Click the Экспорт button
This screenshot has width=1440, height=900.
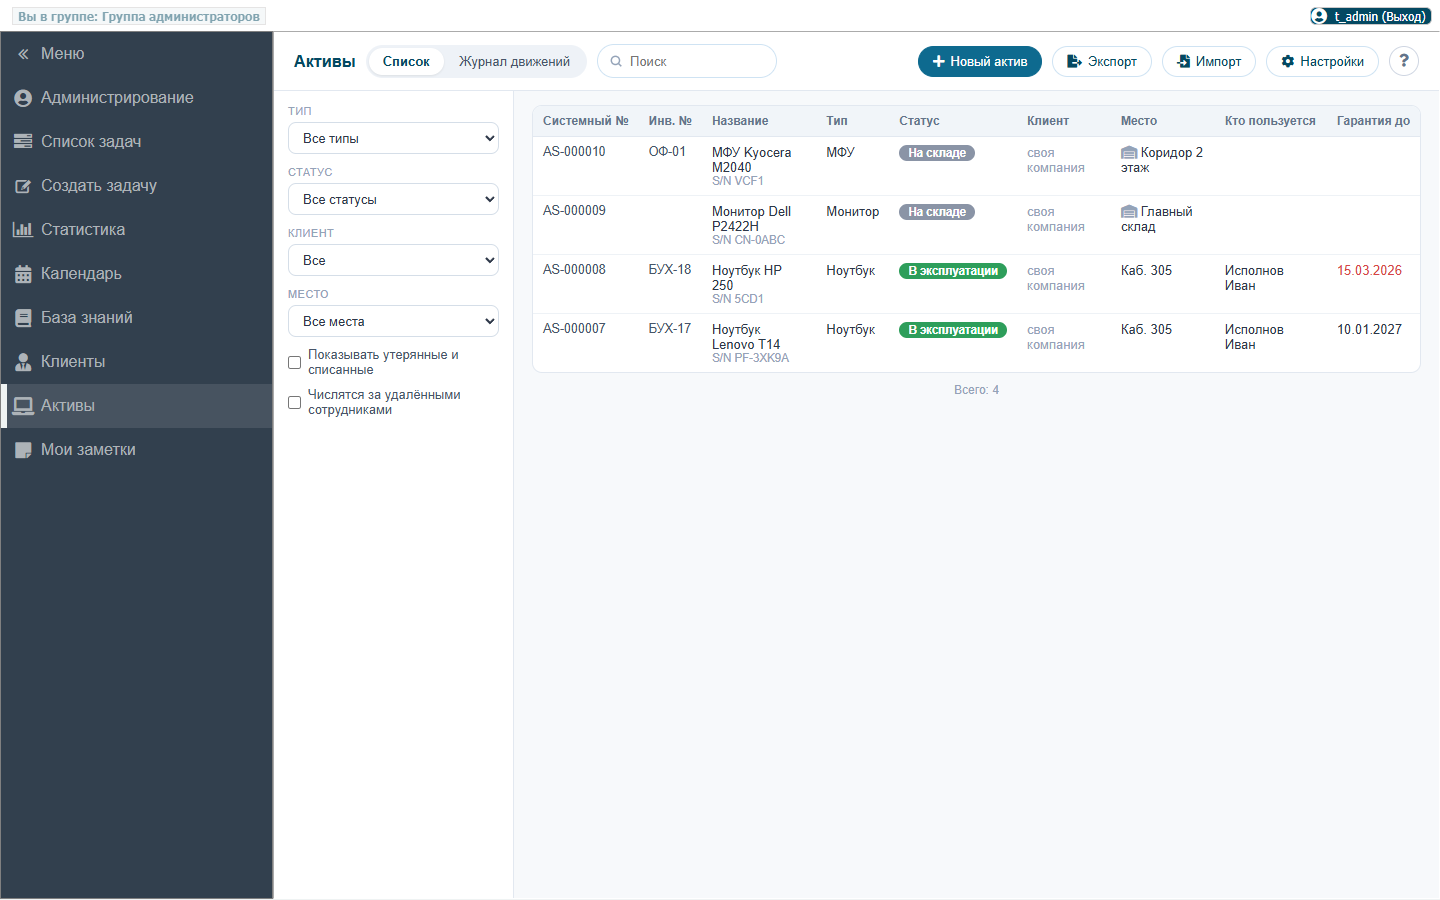(x=1102, y=61)
